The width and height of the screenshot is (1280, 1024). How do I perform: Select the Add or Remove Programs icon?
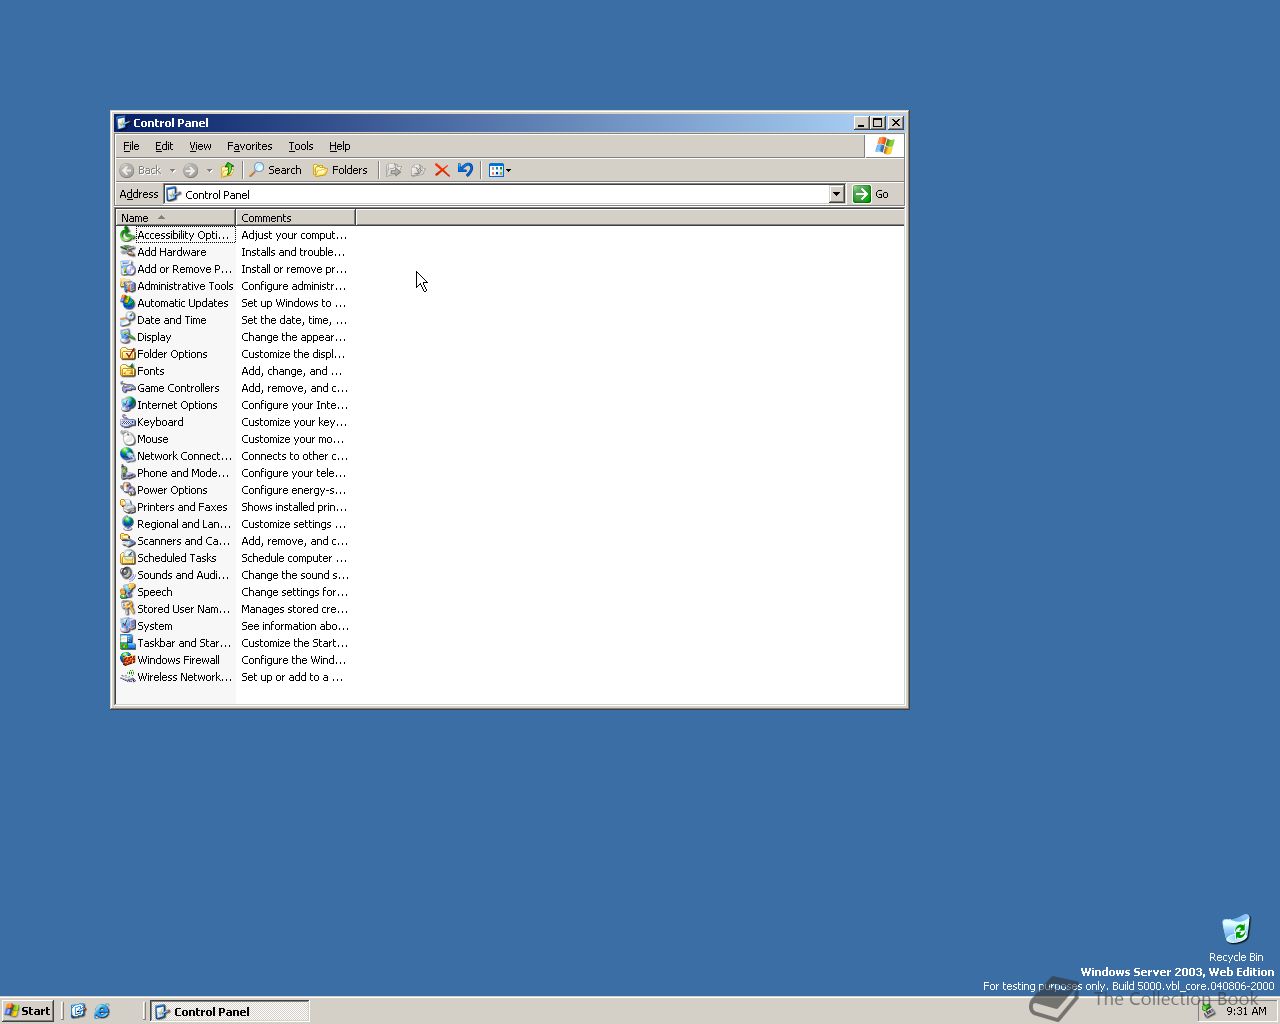click(x=127, y=269)
